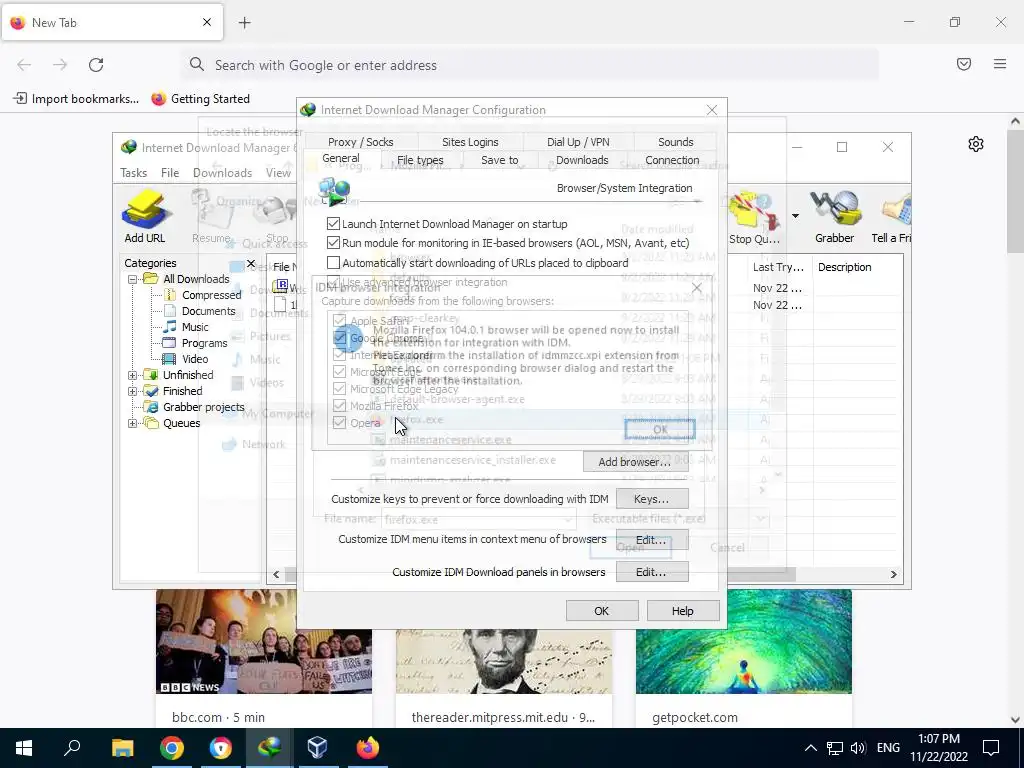Confirm the configuration with OK button
The image size is (1024, 768).
[601, 611]
